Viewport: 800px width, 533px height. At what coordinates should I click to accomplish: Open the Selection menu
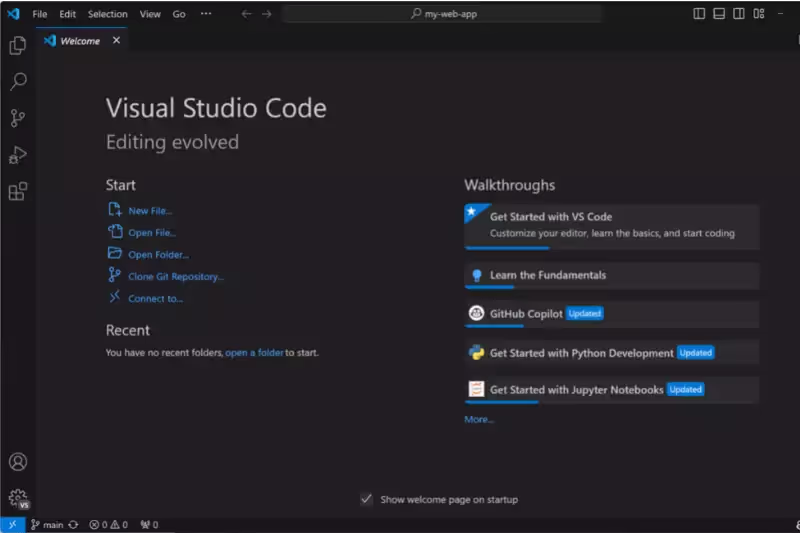(108, 14)
